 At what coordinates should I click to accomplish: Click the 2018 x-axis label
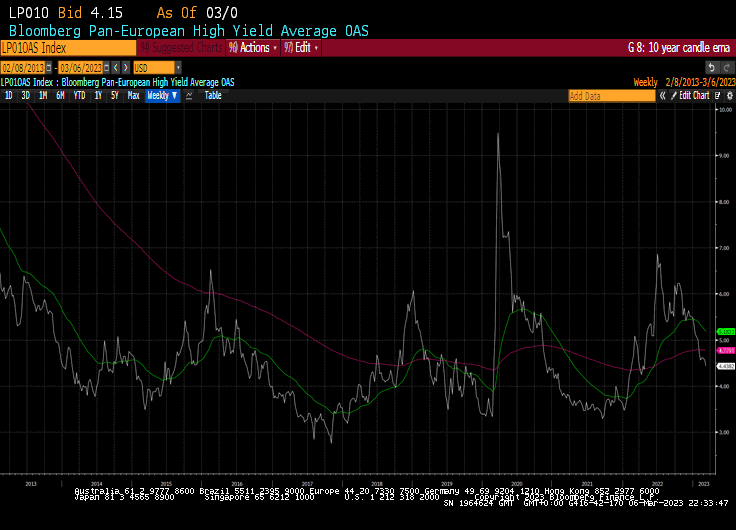coord(377,484)
